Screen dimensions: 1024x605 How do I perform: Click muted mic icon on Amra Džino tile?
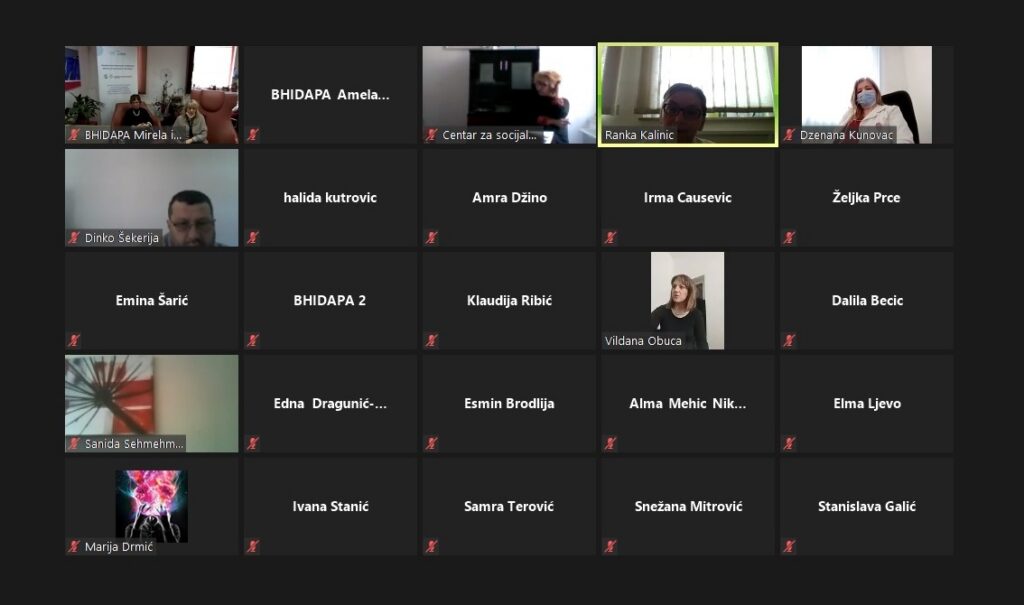tap(431, 238)
